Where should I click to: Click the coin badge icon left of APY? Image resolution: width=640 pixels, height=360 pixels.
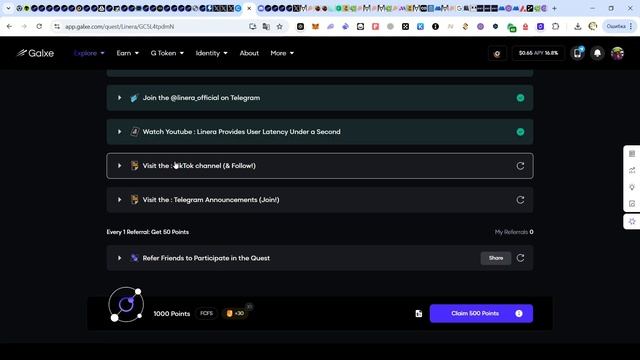click(497, 53)
